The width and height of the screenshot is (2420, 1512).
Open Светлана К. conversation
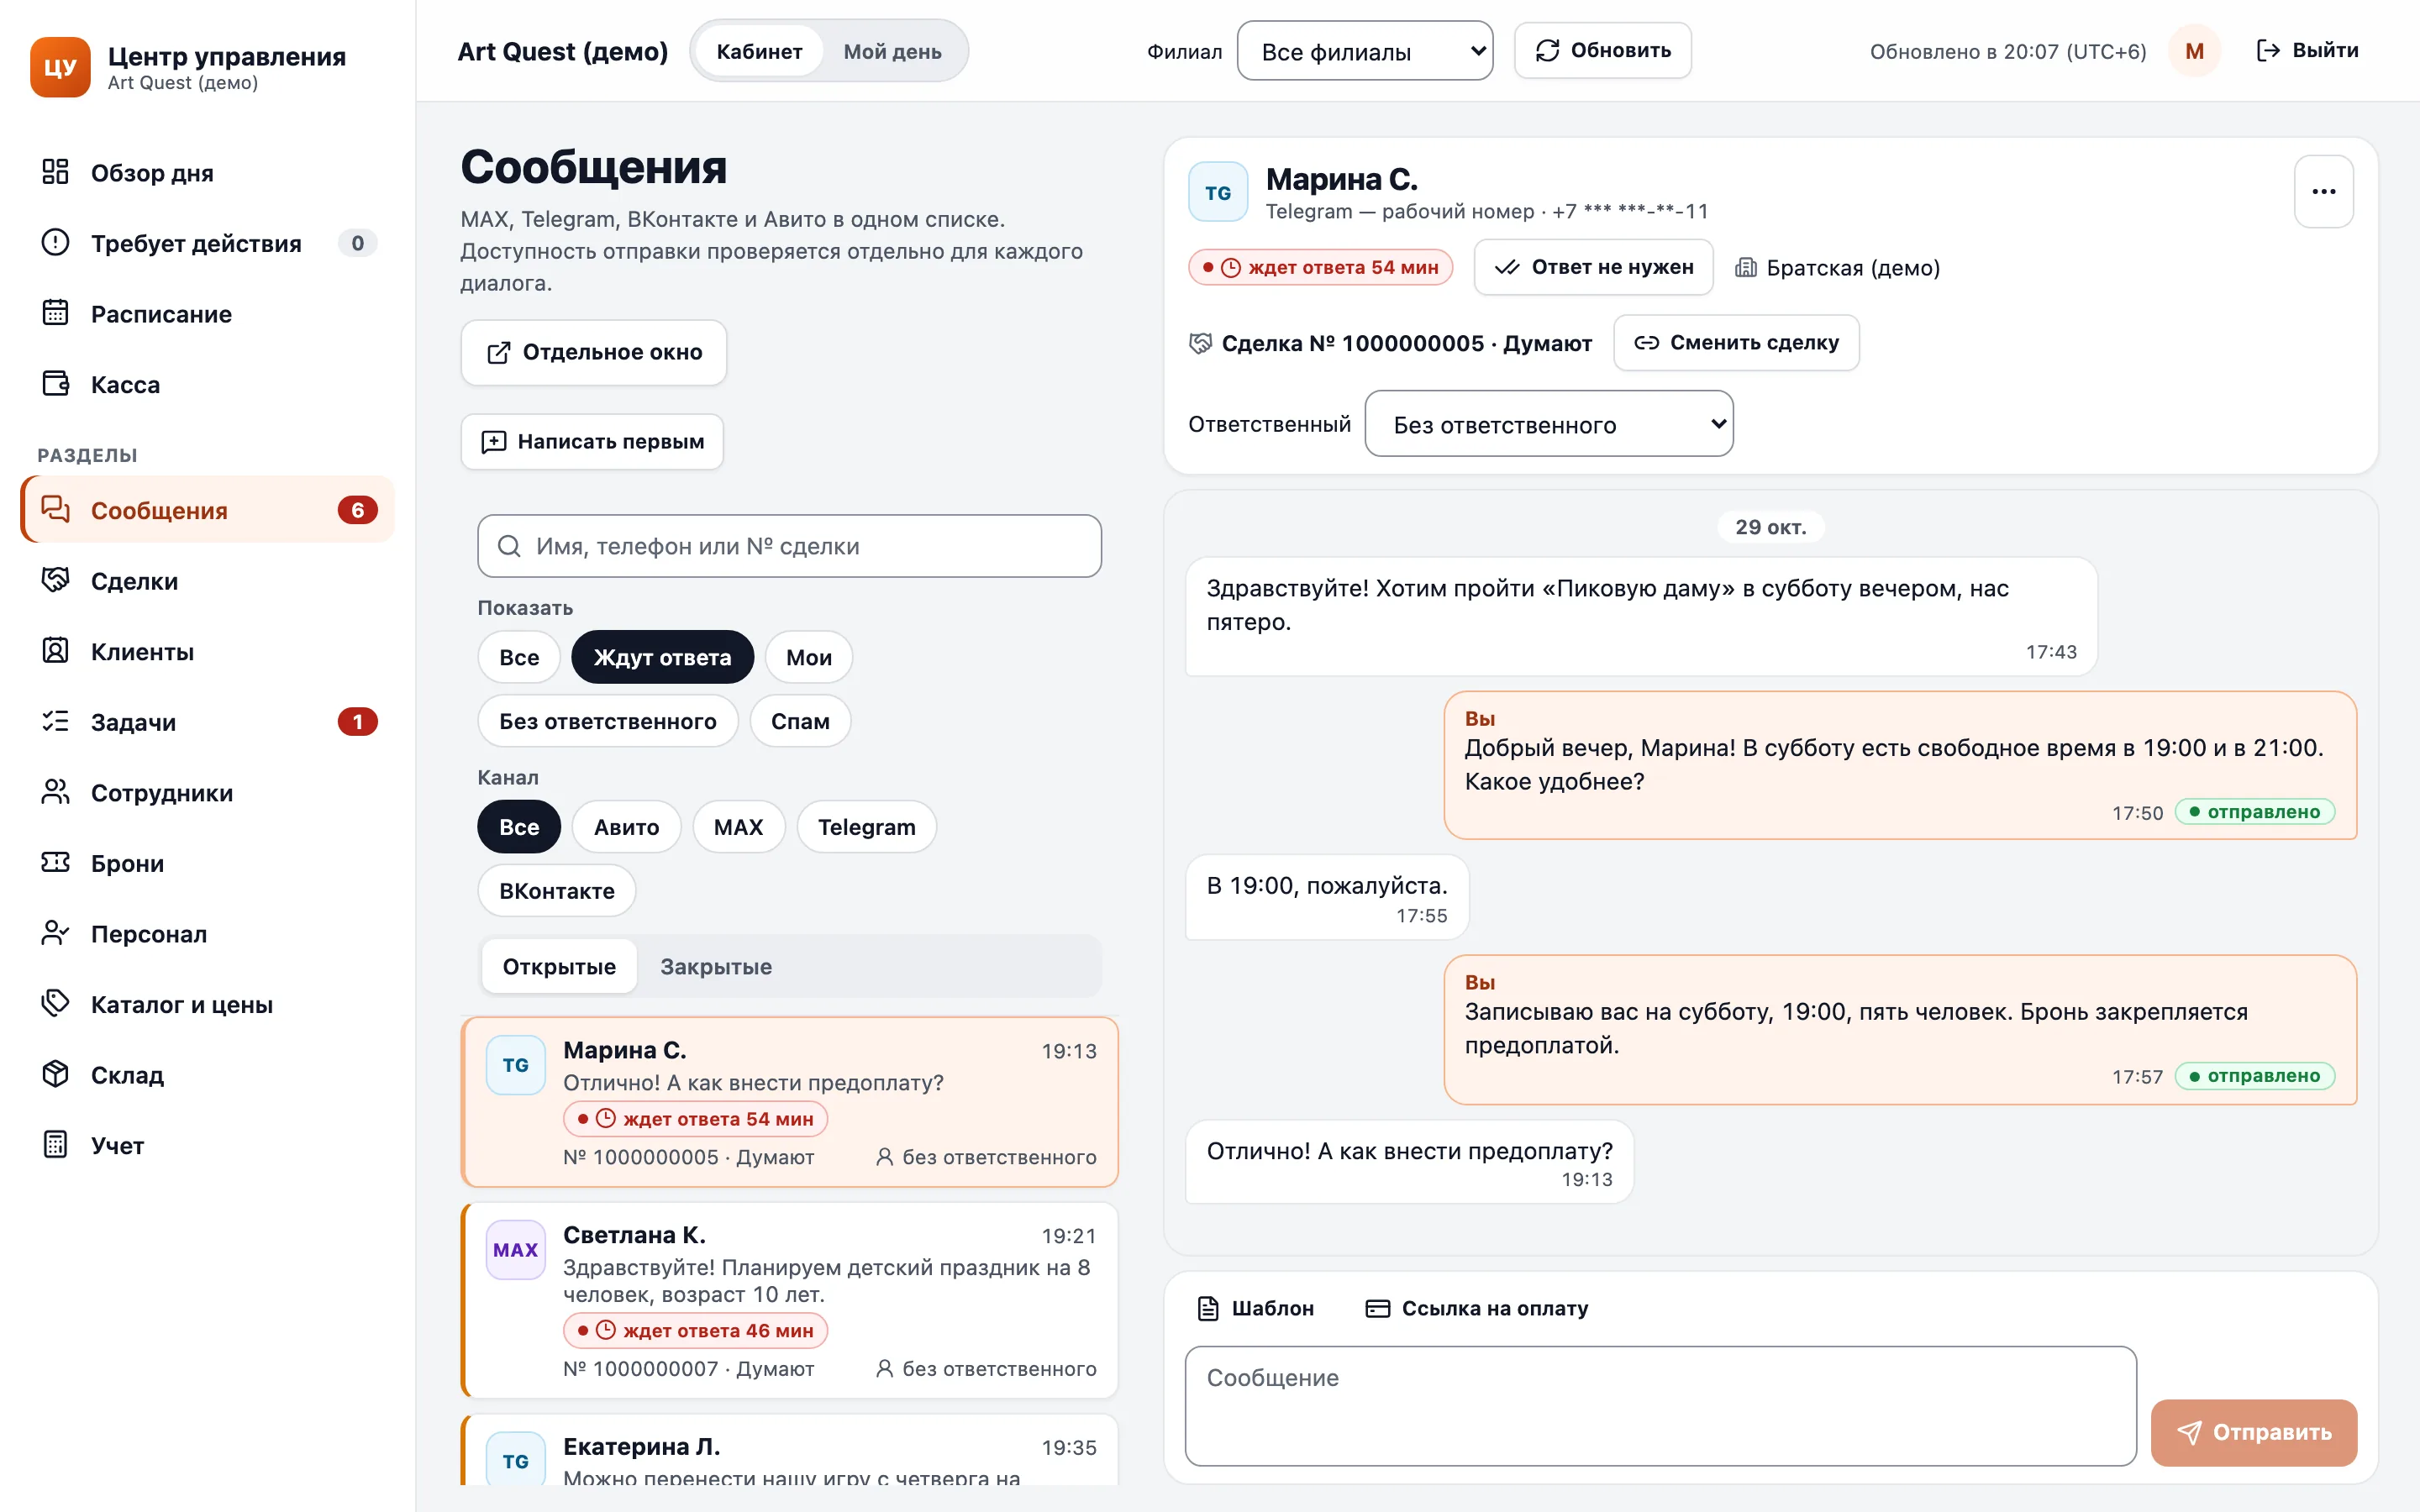[x=789, y=1300]
